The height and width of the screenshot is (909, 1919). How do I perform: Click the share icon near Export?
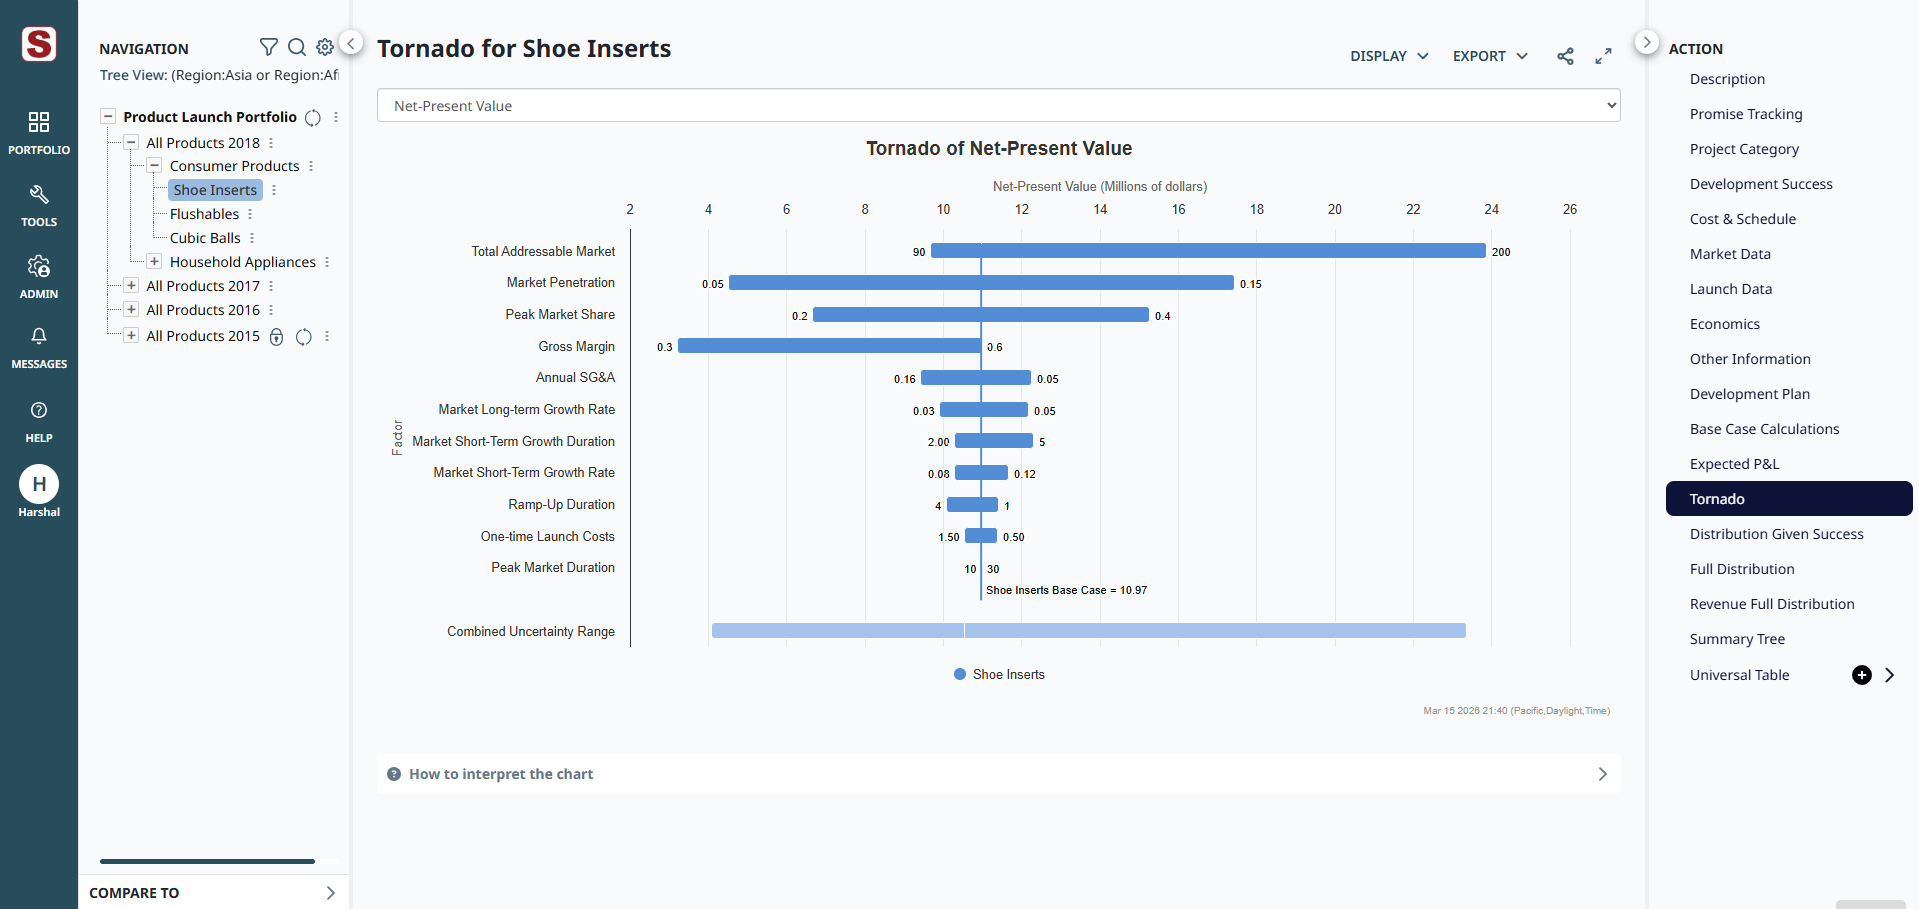pos(1565,56)
